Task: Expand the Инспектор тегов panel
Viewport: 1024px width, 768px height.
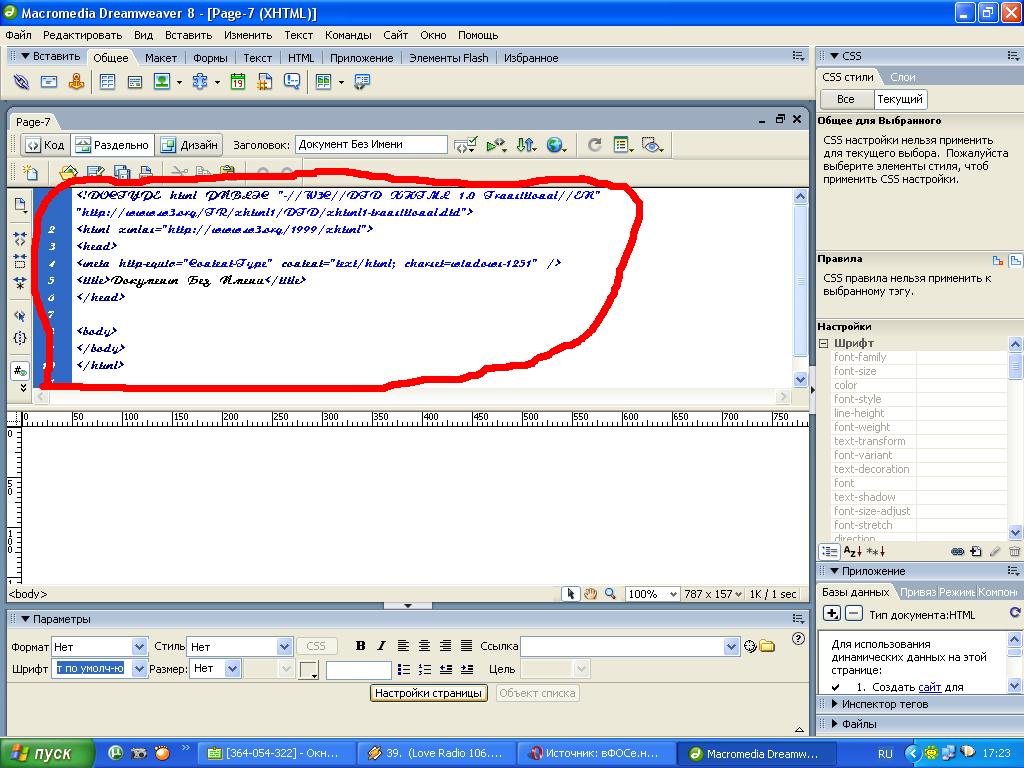Action: point(884,704)
